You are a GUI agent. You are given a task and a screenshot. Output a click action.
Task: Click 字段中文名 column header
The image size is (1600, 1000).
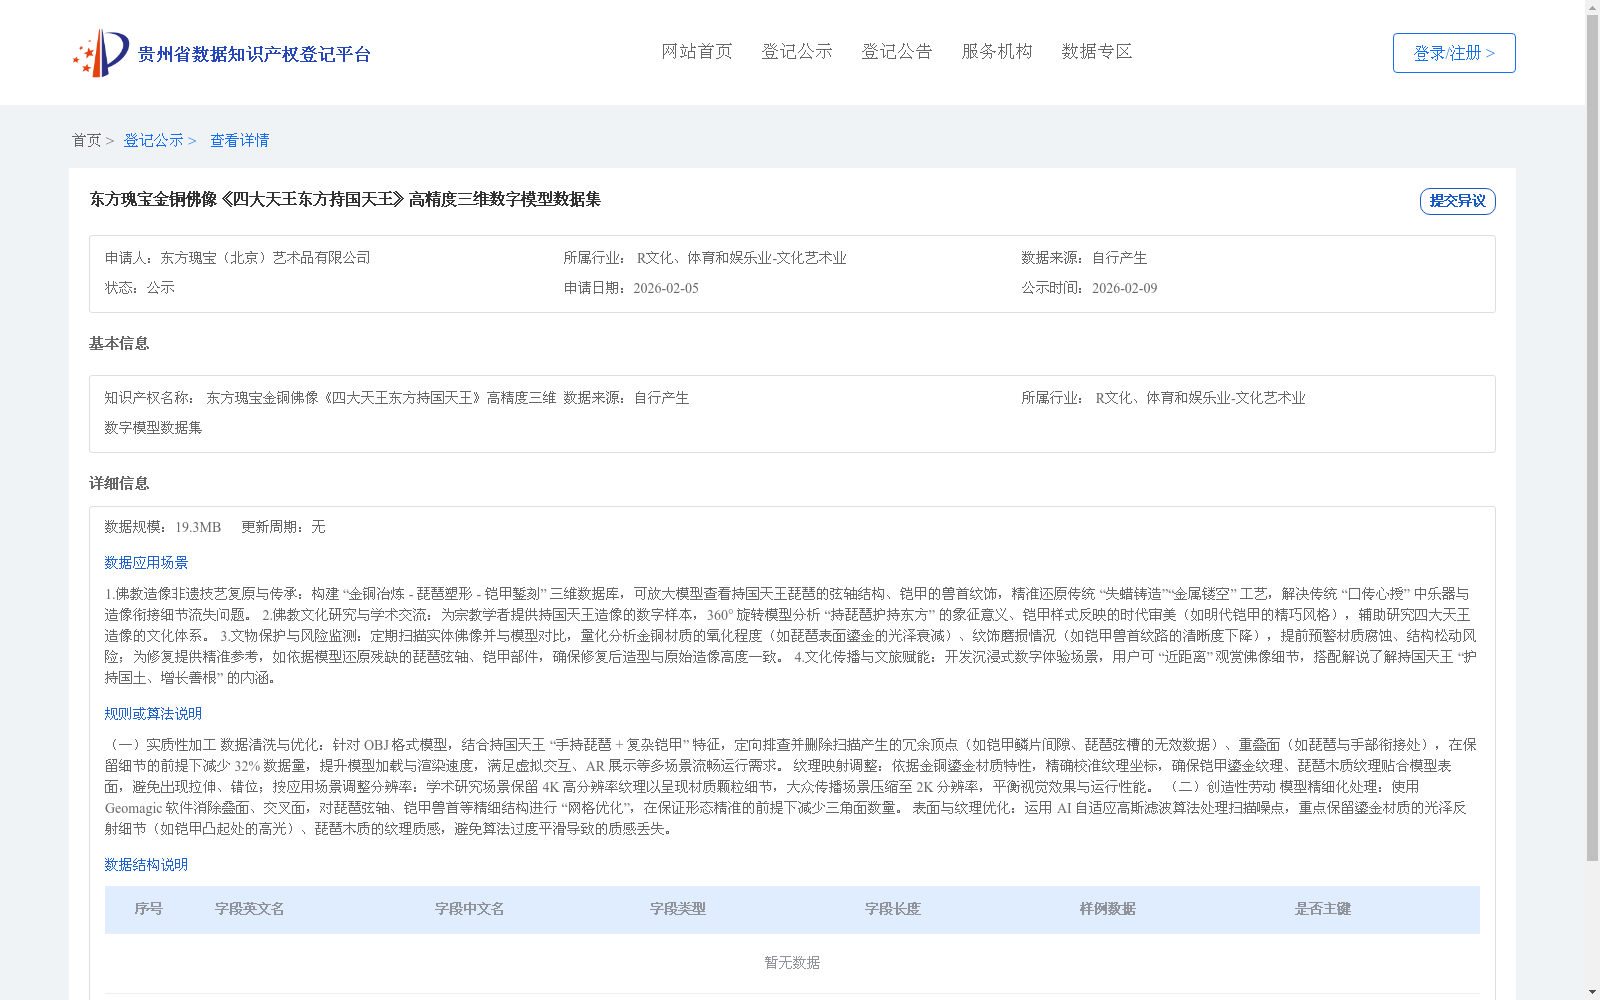[x=470, y=909]
